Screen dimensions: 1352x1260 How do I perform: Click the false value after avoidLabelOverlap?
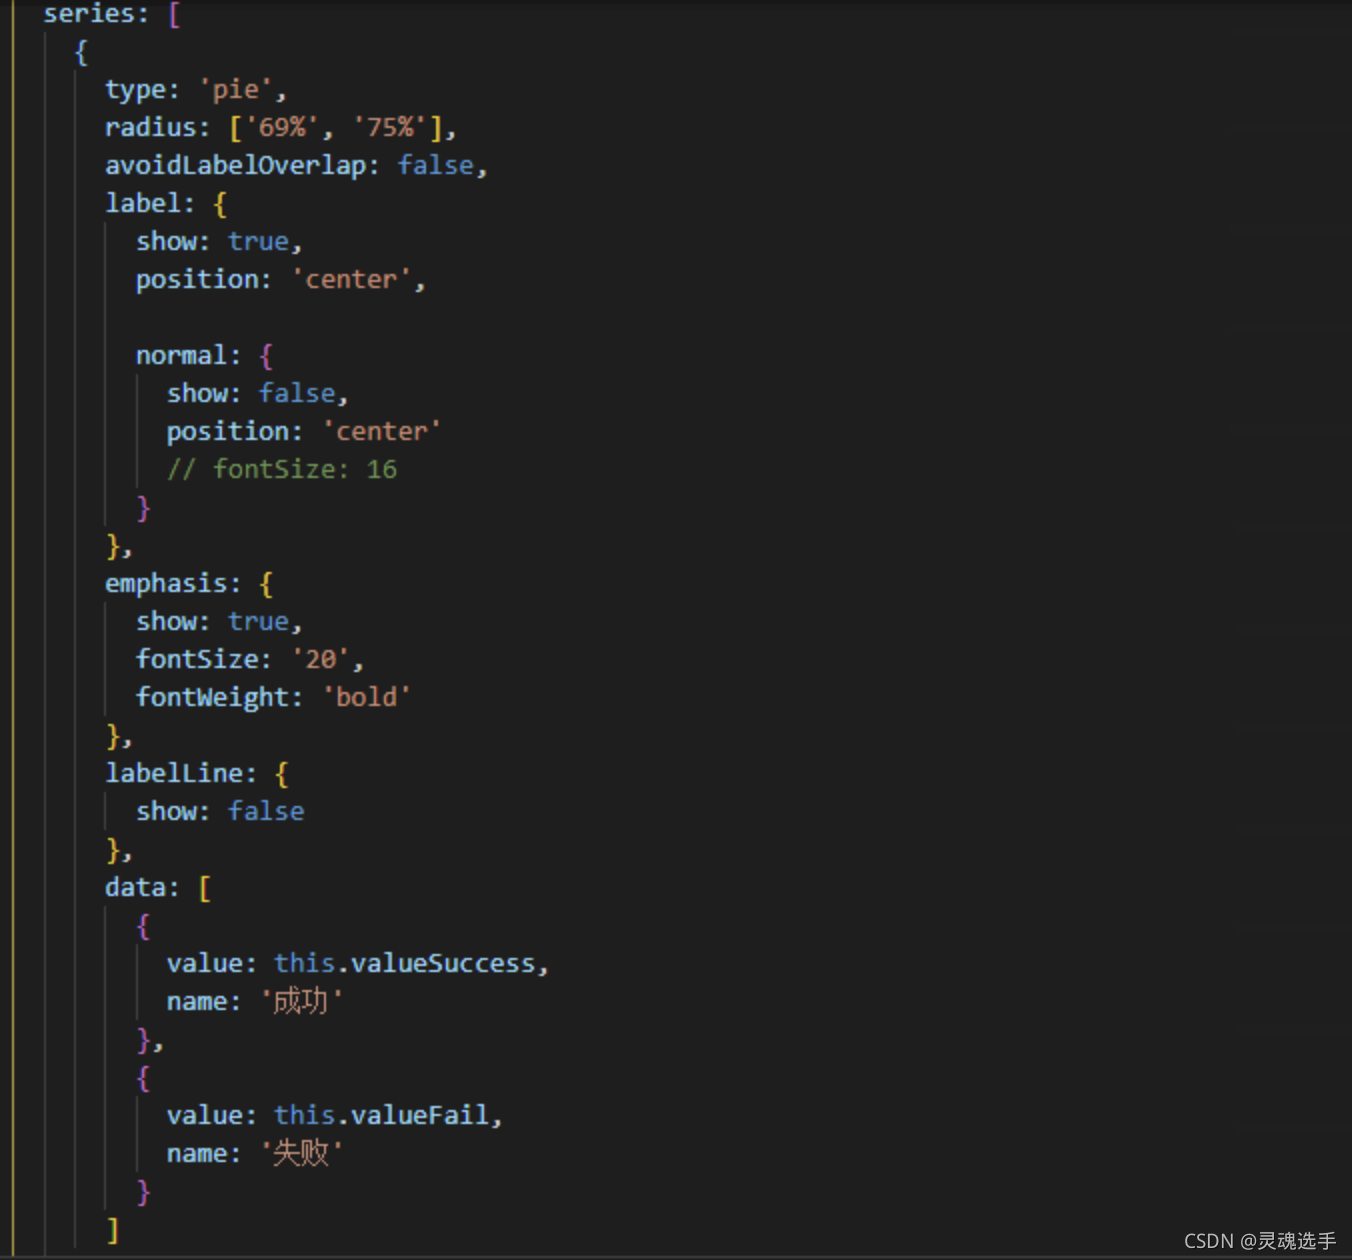click(435, 165)
